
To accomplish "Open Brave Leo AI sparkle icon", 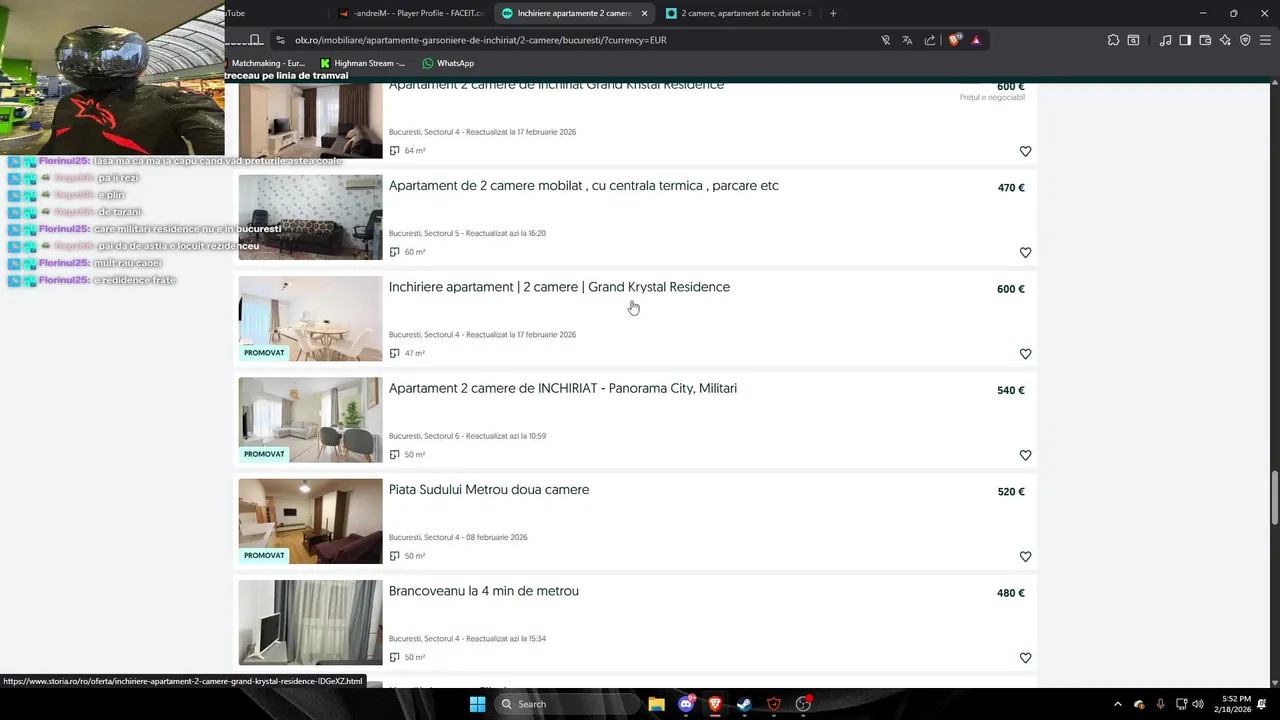I will [1225, 40].
